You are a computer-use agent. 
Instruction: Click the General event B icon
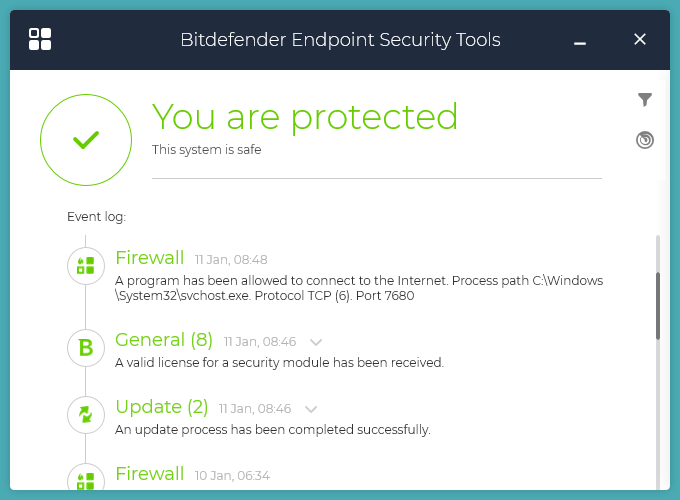86,347
